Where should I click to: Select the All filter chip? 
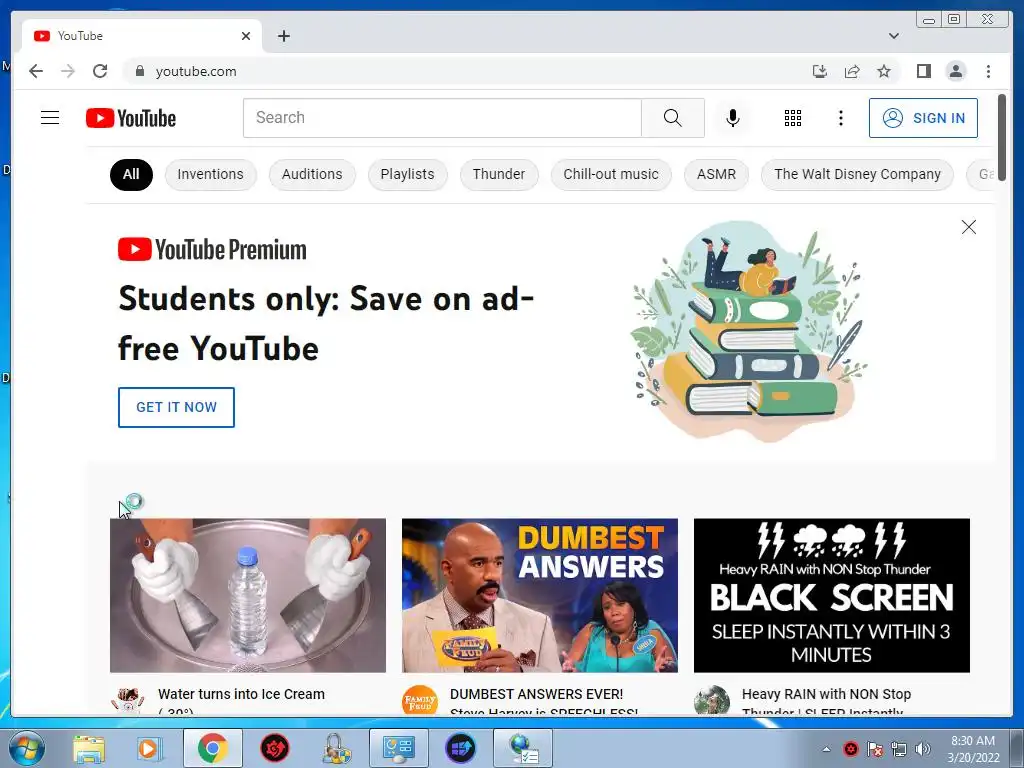(x=131, y=174)
